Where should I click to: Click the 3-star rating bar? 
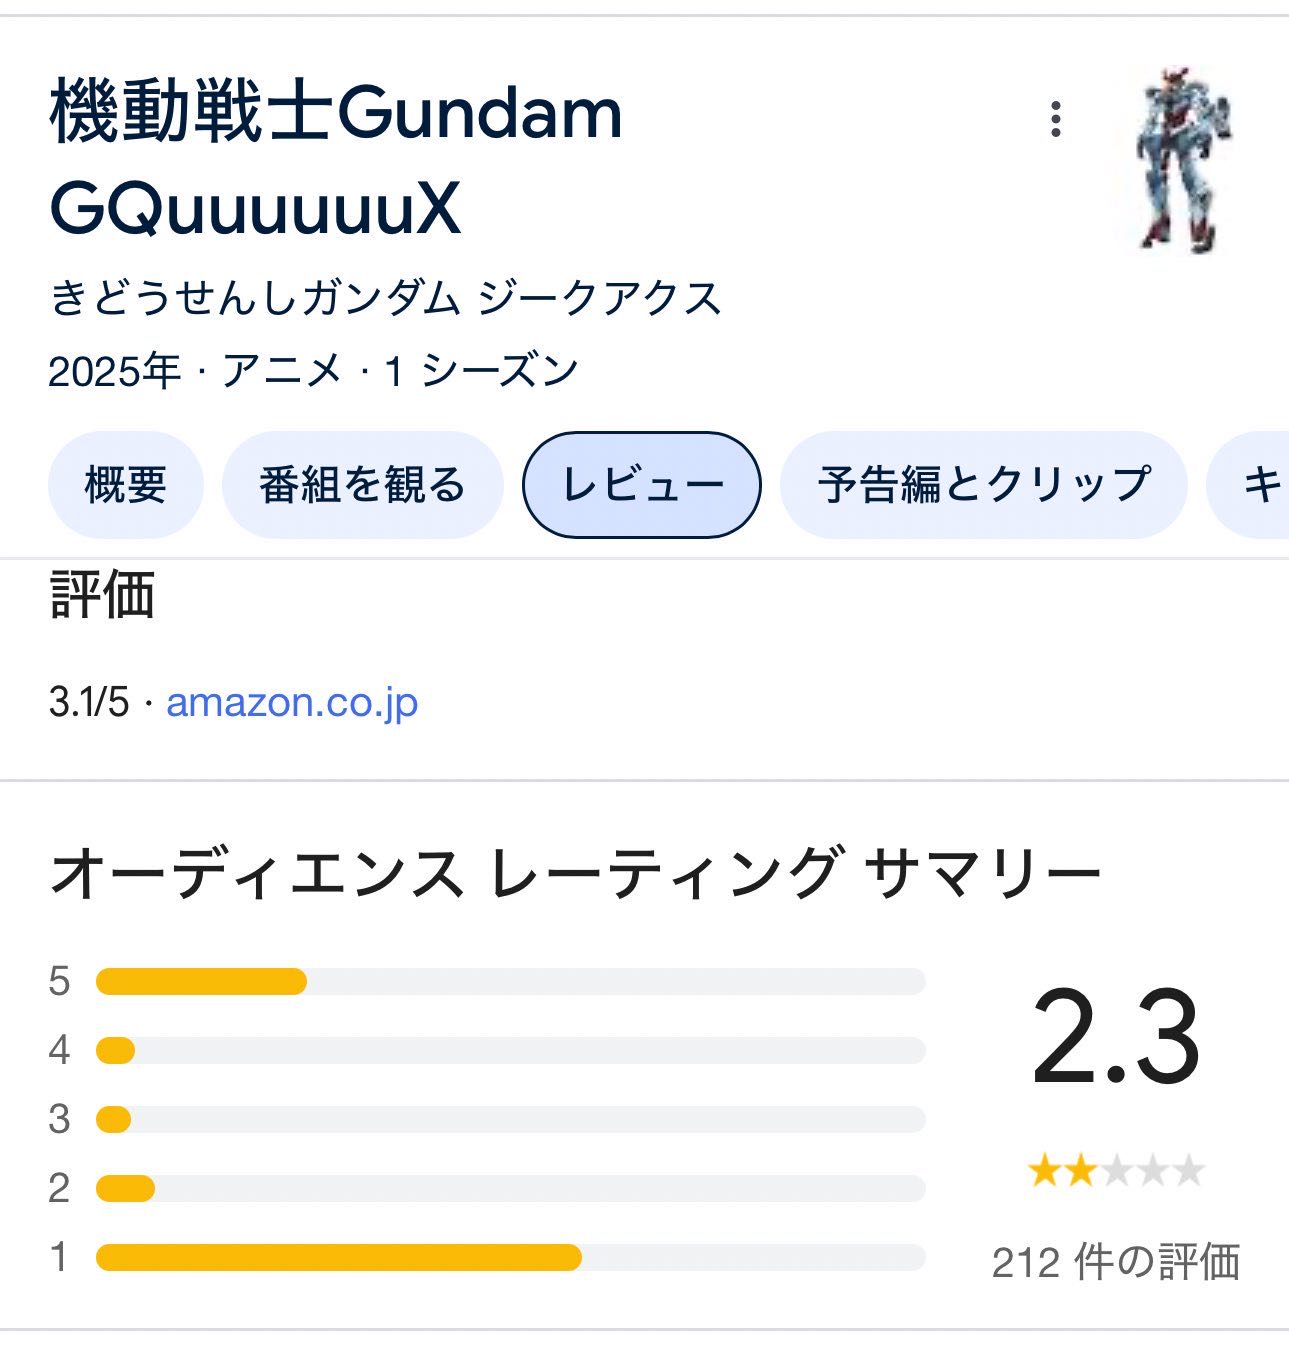point(510,1120)
